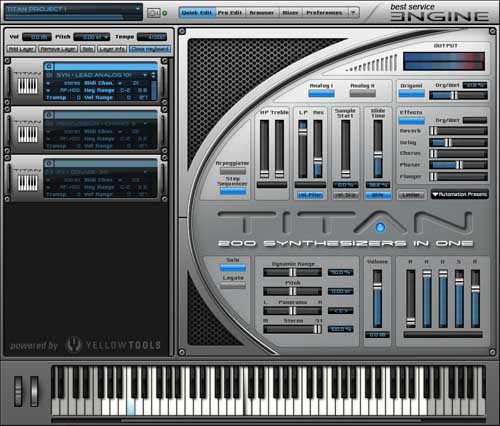The height and width of the screenshot is (426, 500).
Task: Adjust the Dynamic Range slider
Action: tap(293, 273)
